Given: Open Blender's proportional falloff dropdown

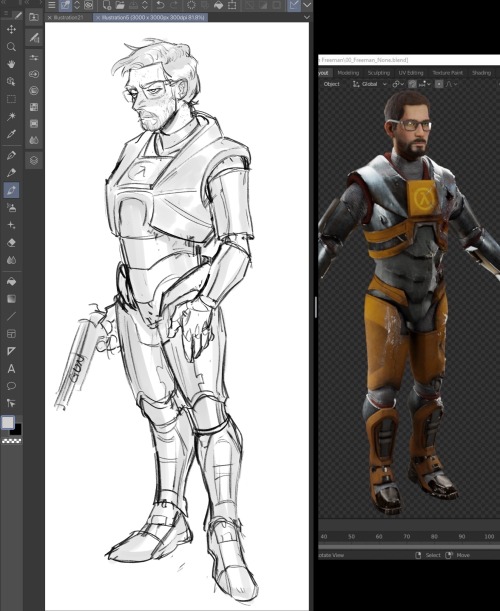Looking at the screenshot, I should point(451,84).
